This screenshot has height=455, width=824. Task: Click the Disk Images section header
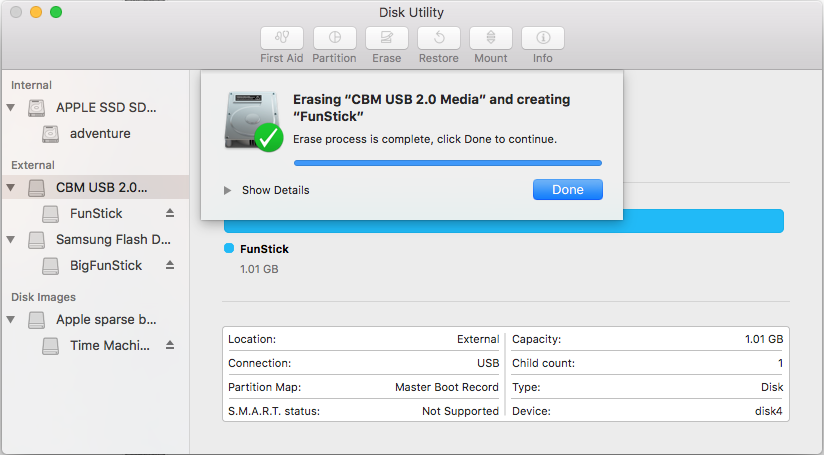44,297
